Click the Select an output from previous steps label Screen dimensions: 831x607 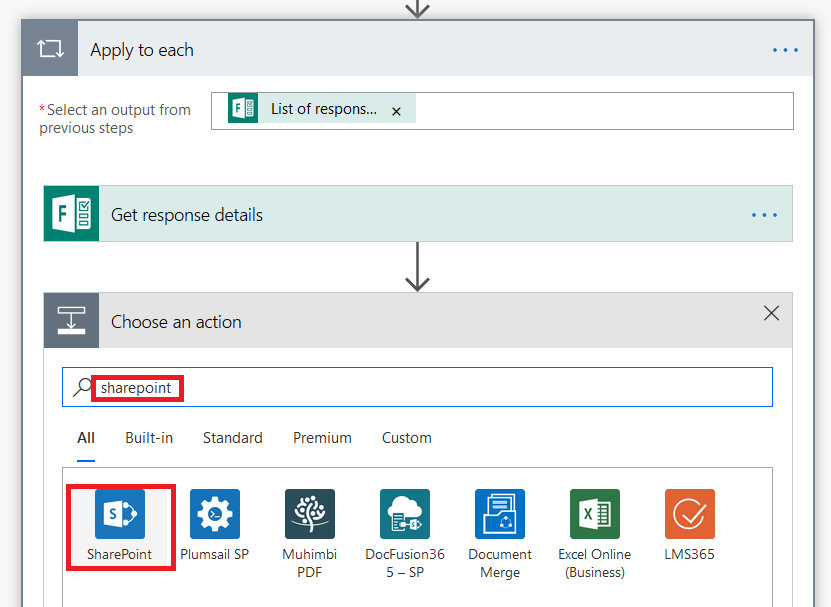click(x=115, y=119)
